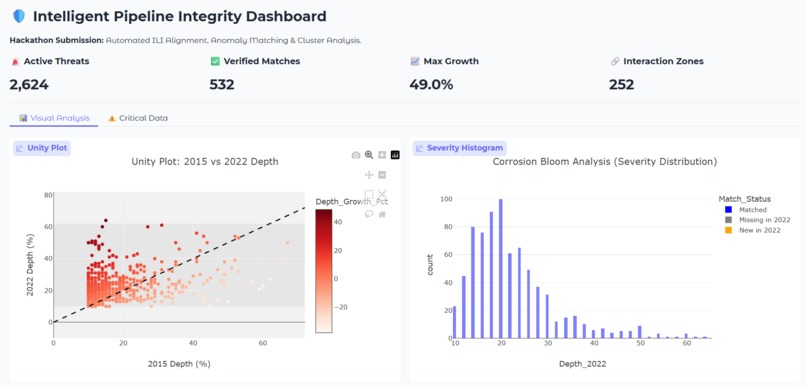The image size is (806, 387).
Task: Toggle the New in 2022 legend entry
Action: (x=753, y=230)
